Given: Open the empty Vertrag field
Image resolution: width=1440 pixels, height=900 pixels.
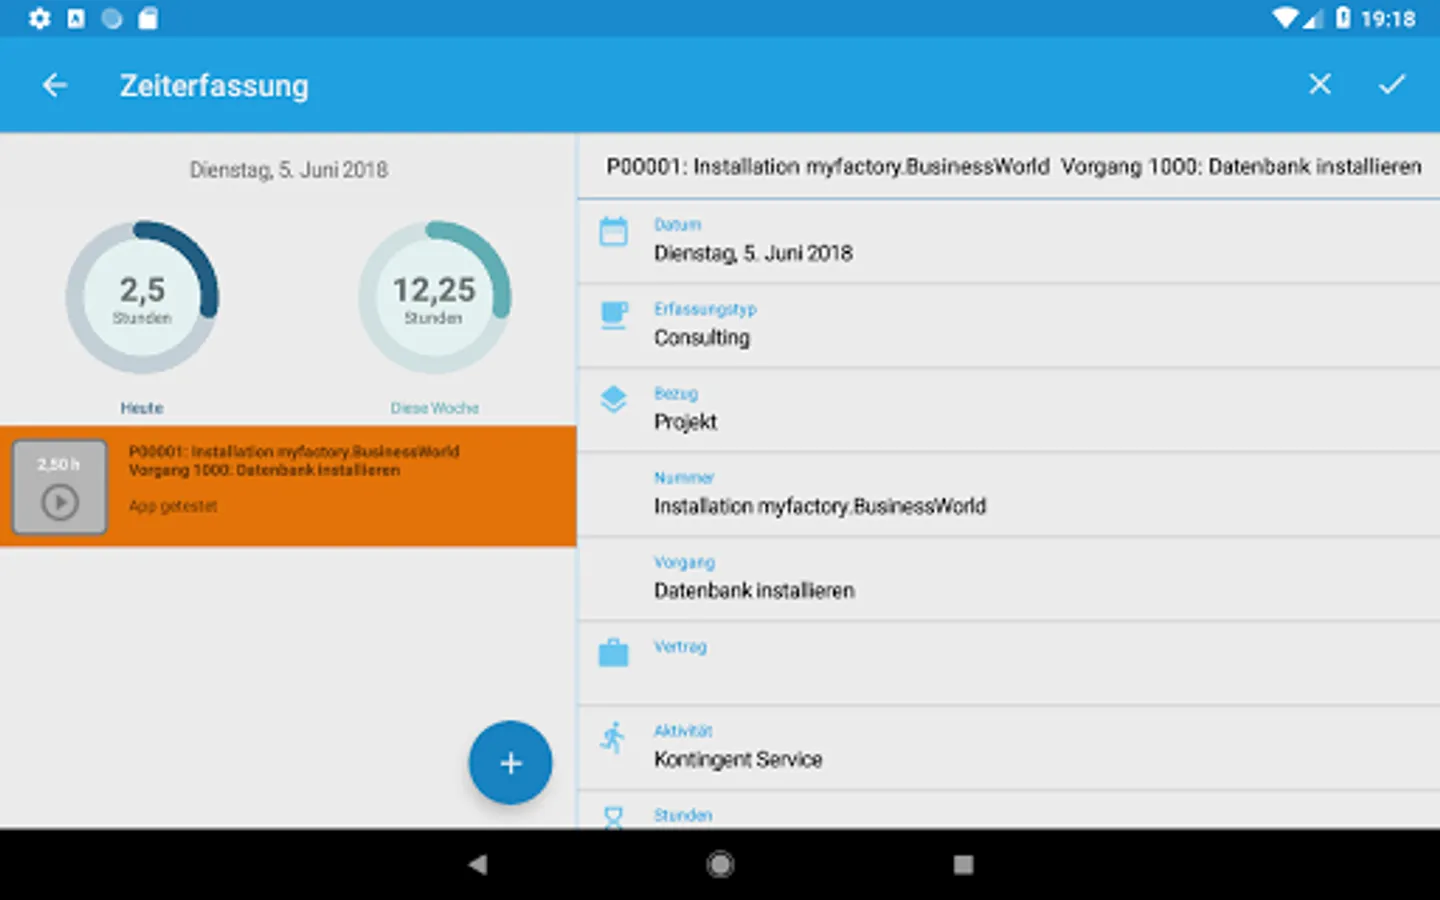Looking at the screenshot, I should pos(1009,663).
